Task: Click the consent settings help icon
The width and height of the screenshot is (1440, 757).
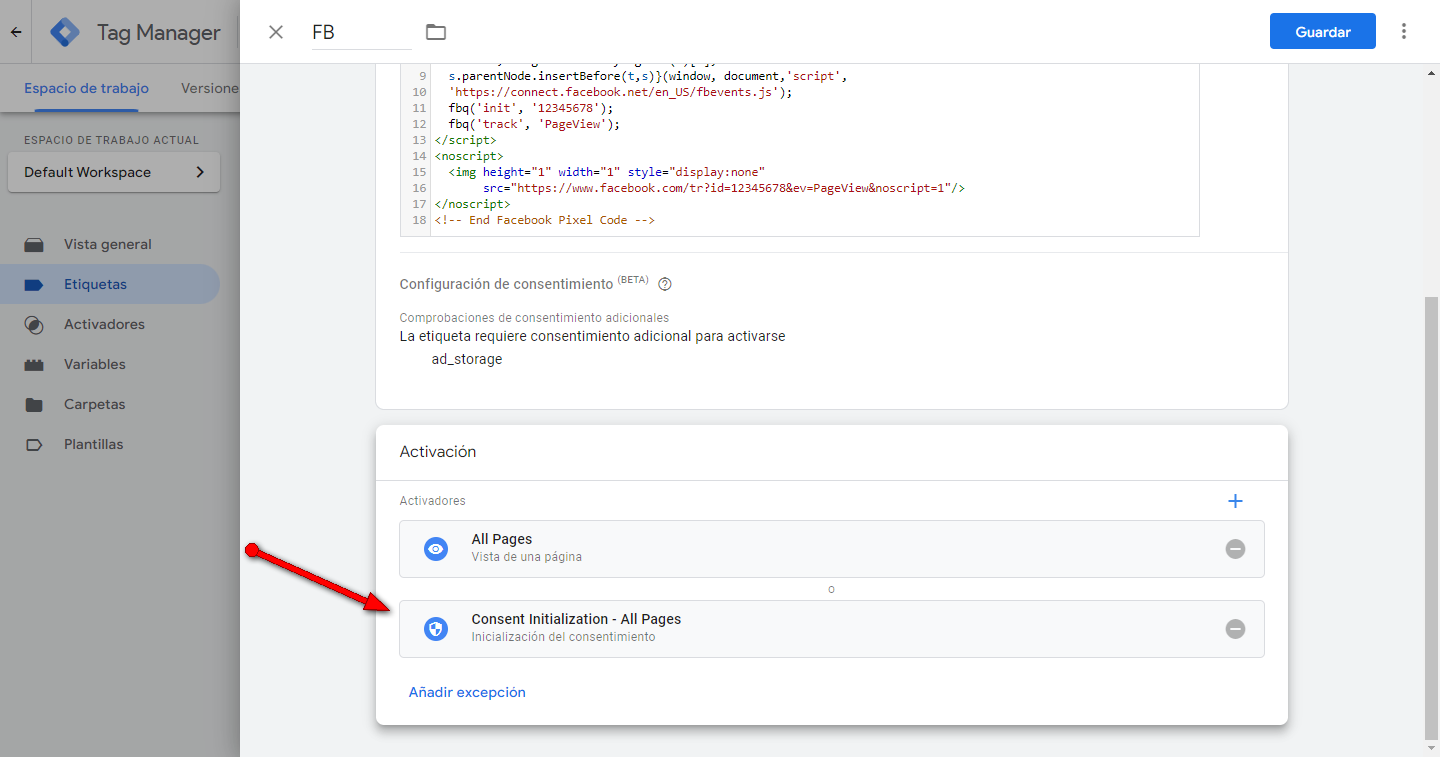Action: coord(665,284)
